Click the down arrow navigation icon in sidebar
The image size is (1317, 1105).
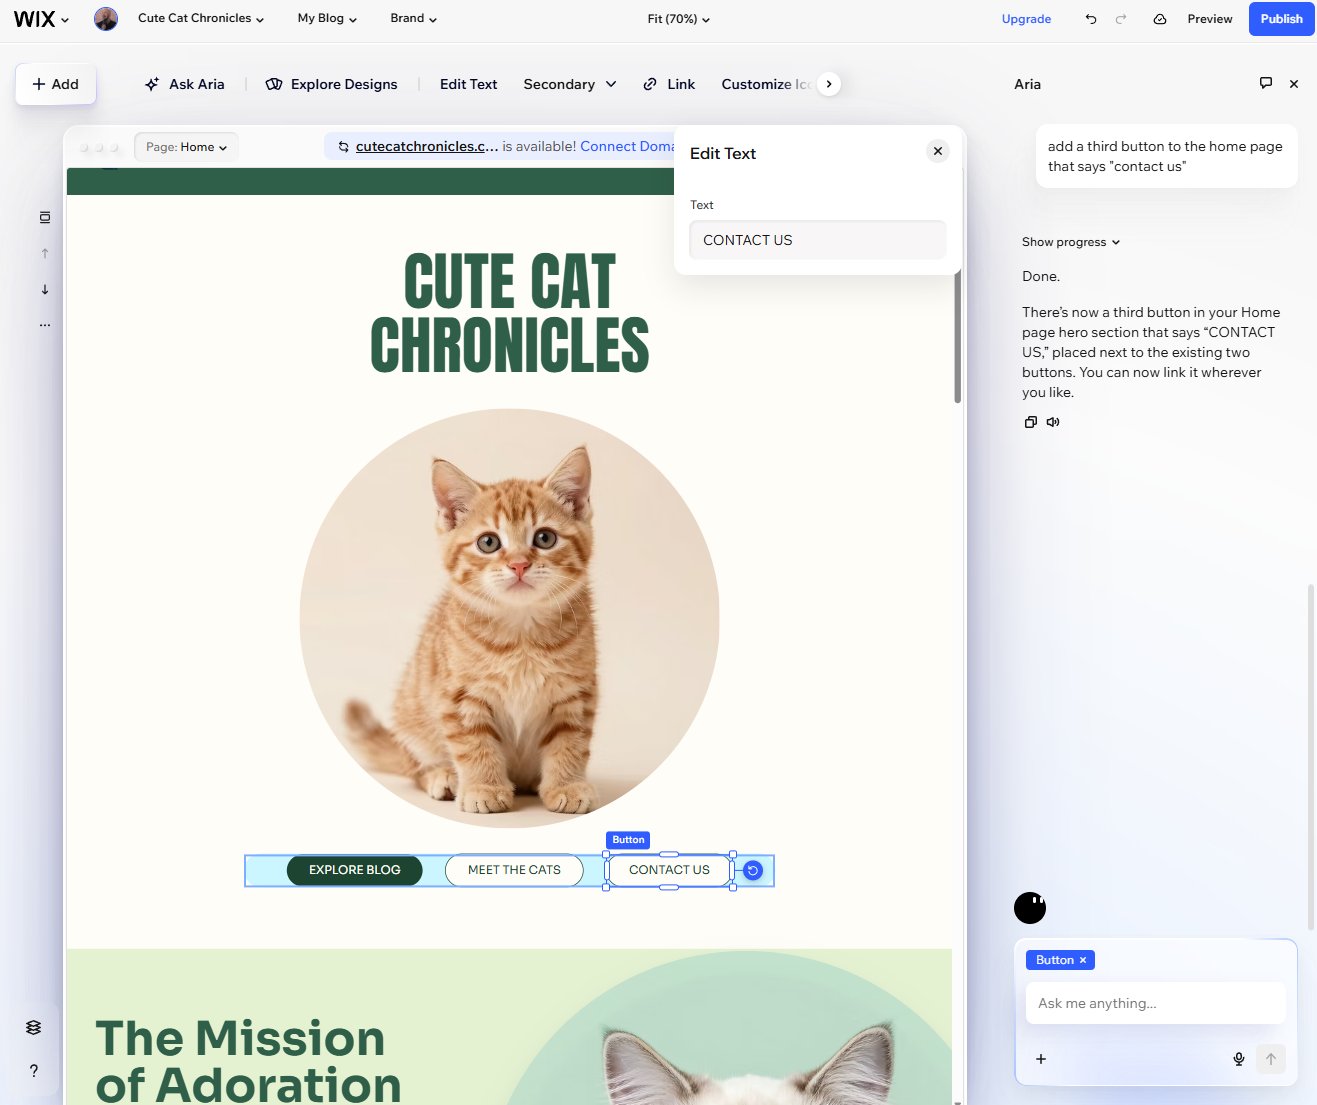44,289
